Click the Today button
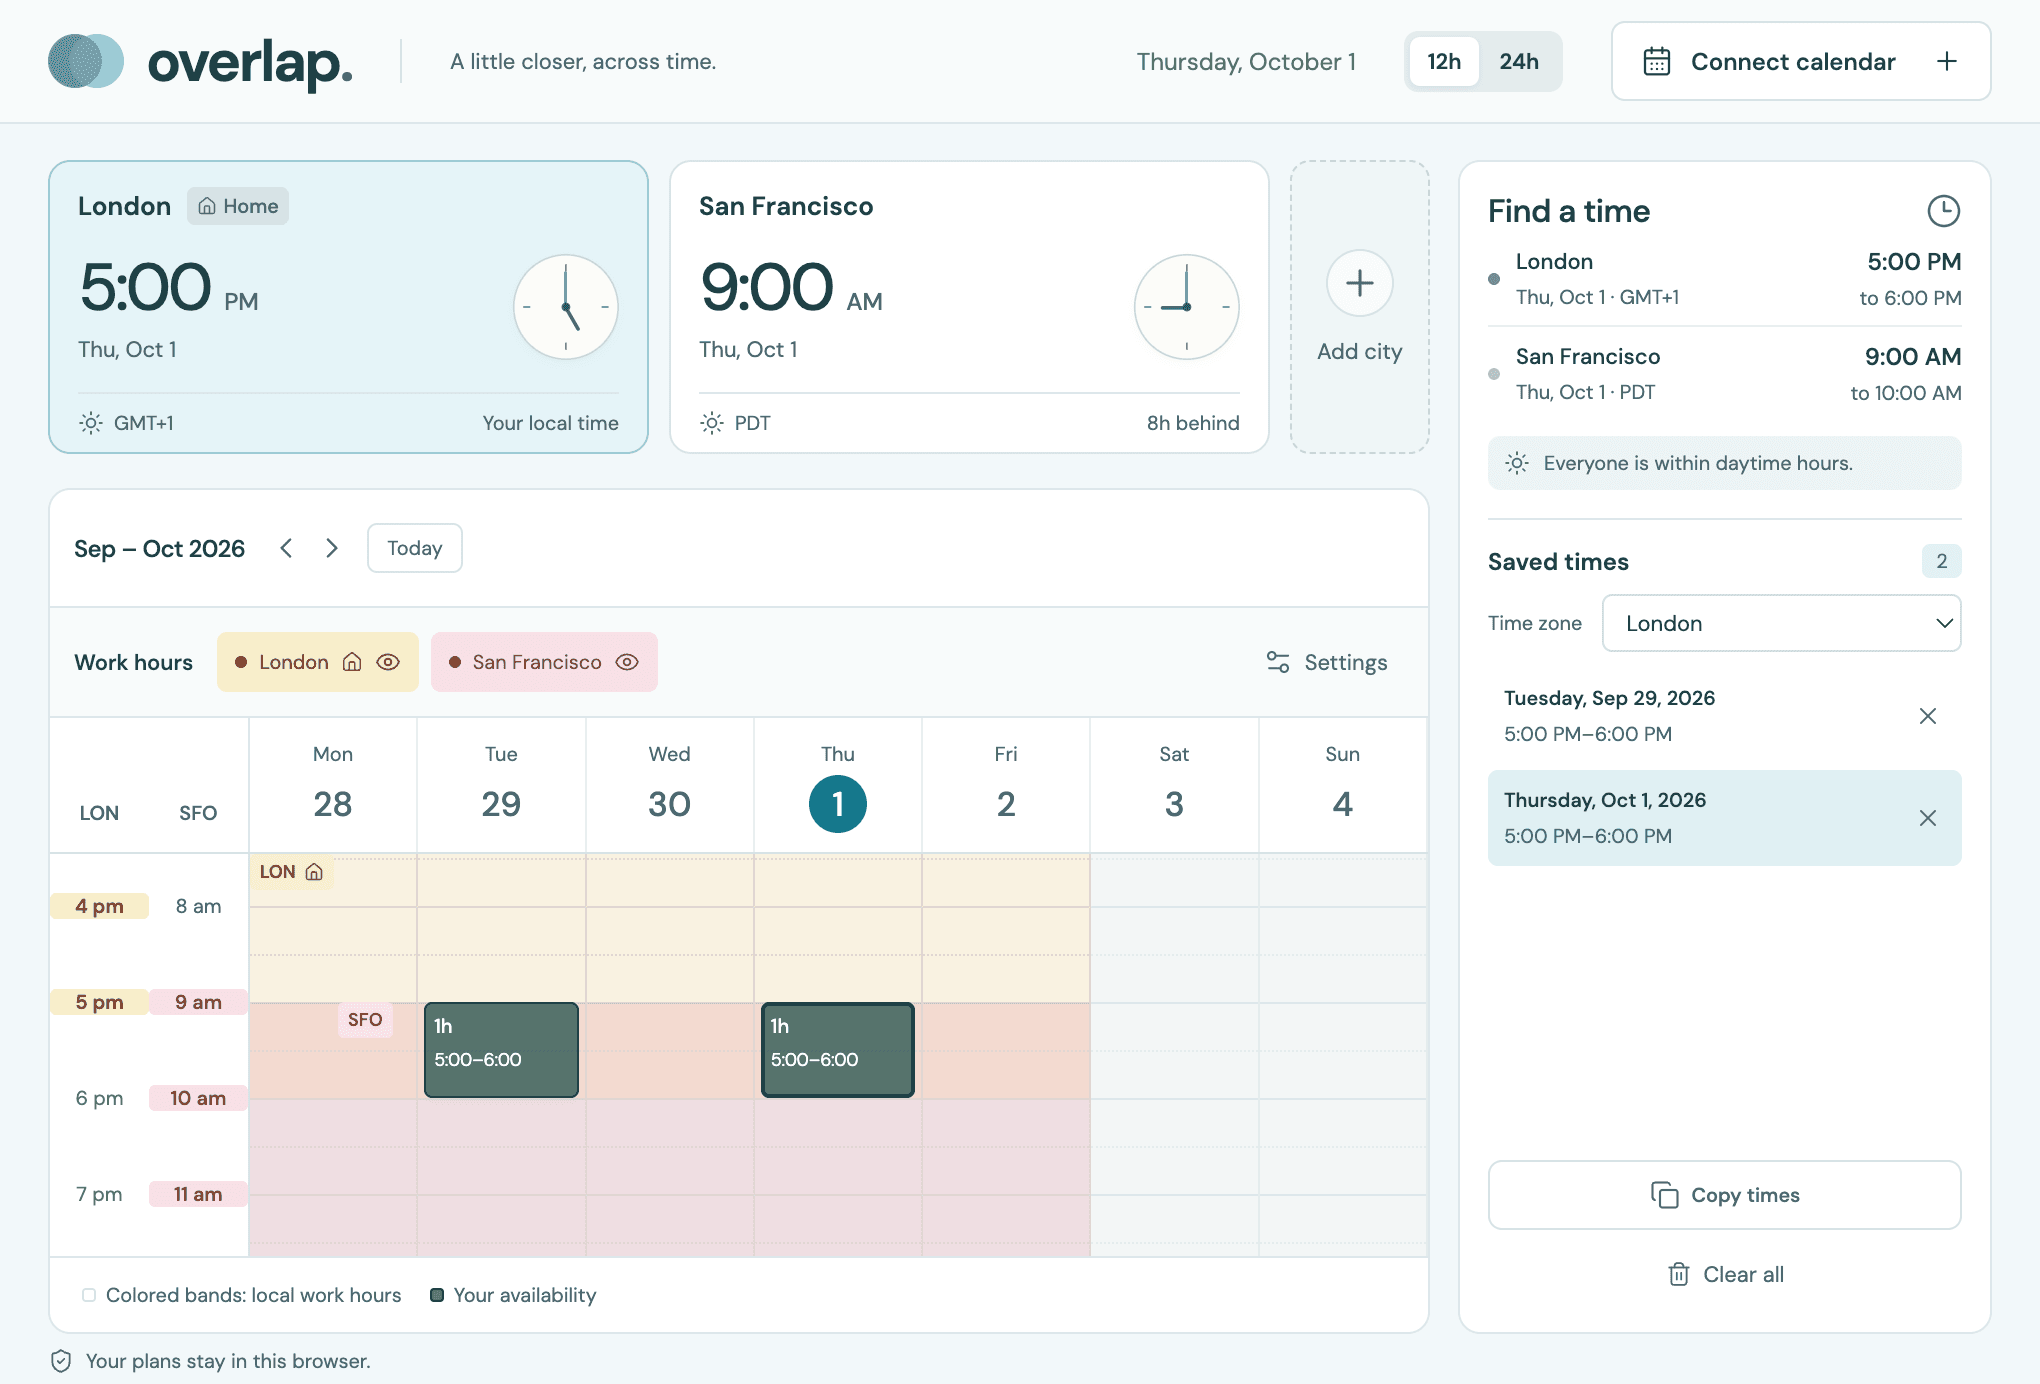Viewport: 2040px width, 1384px height. (415, 548)
